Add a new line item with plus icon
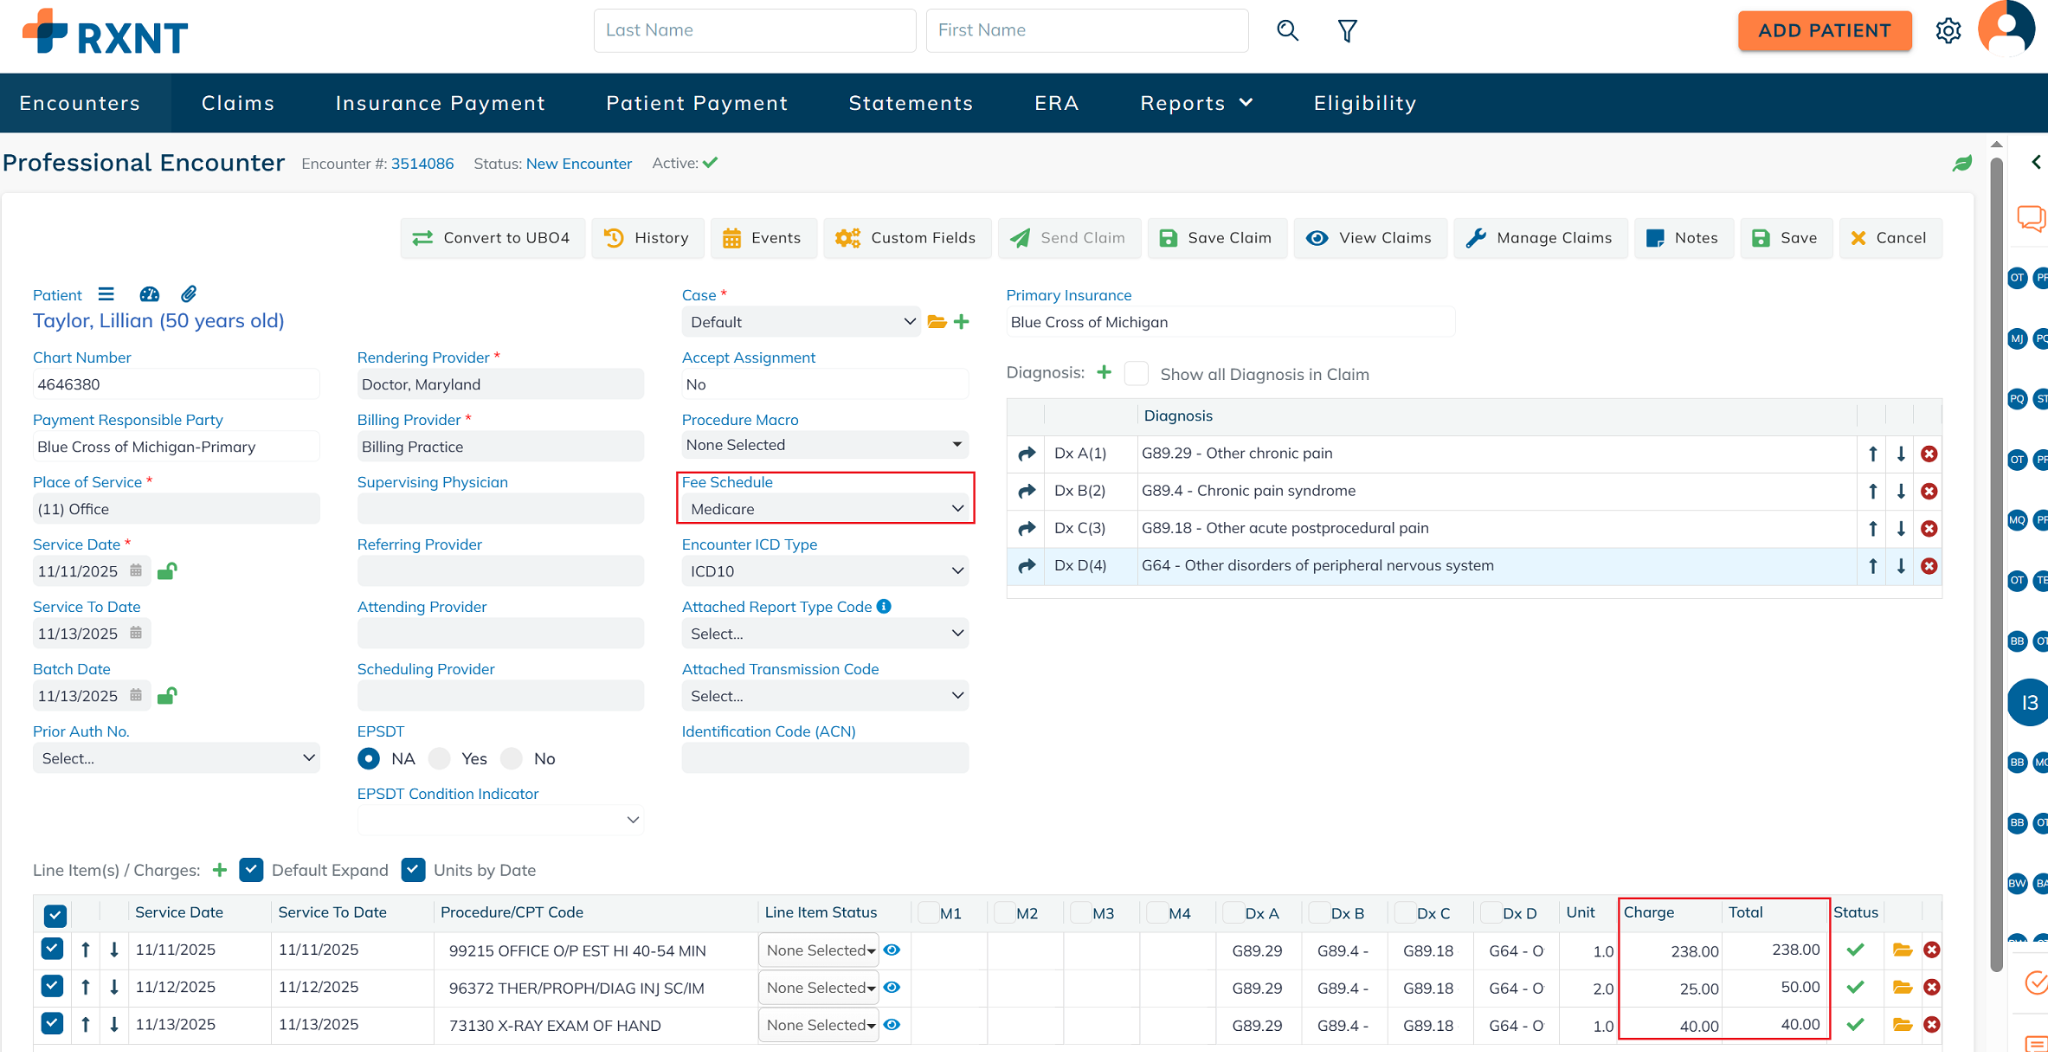Image resolution: width=2048 pixels, height=1052 pixels. [220, 870]
